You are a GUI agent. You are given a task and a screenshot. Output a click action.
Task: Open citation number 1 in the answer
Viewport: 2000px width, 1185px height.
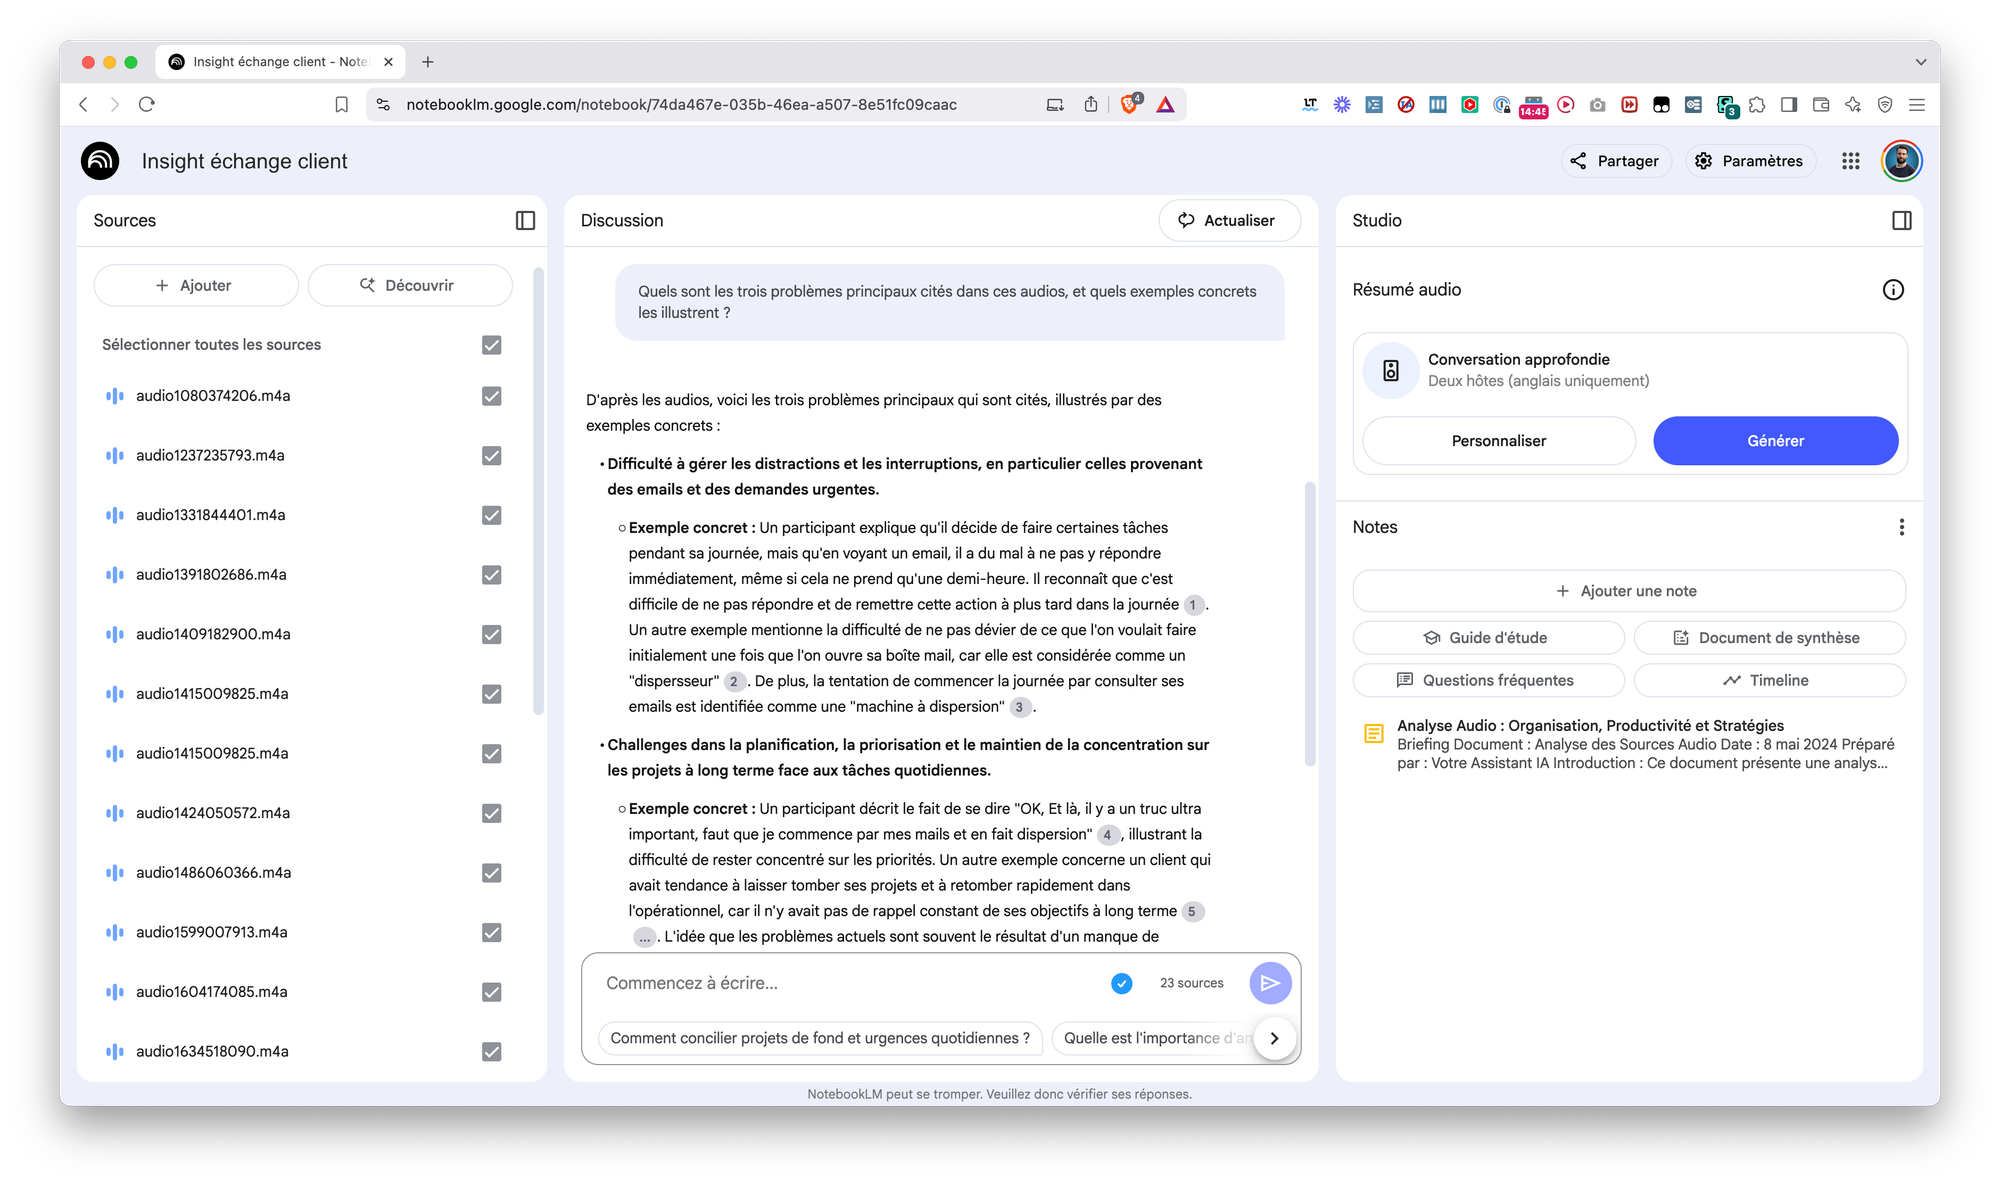(x=1193, y=605)
